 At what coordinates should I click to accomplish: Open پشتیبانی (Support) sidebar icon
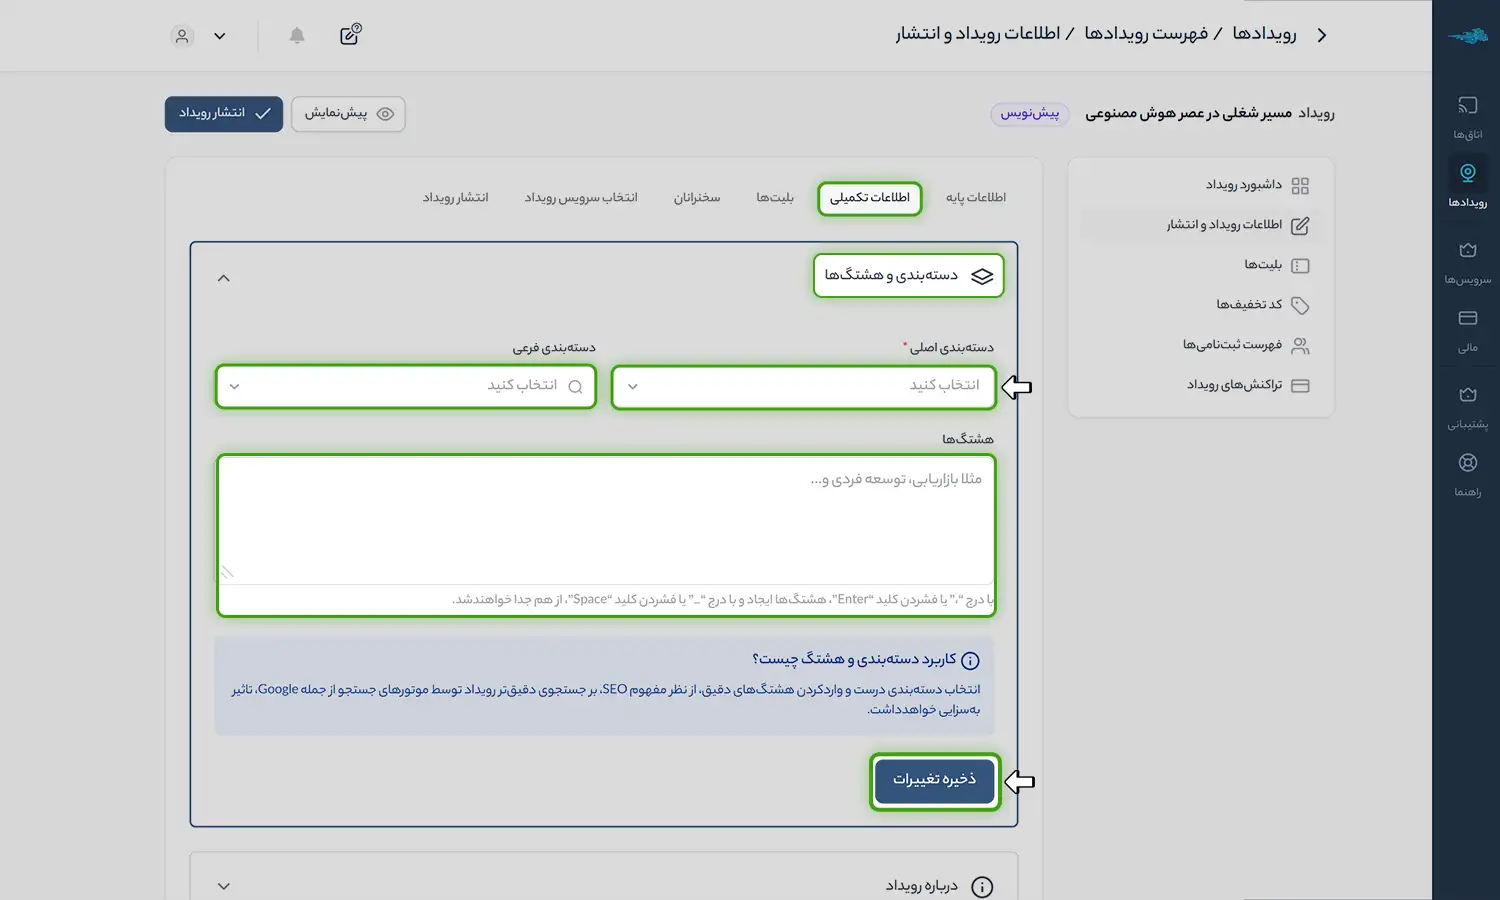tap(1467, 406)
